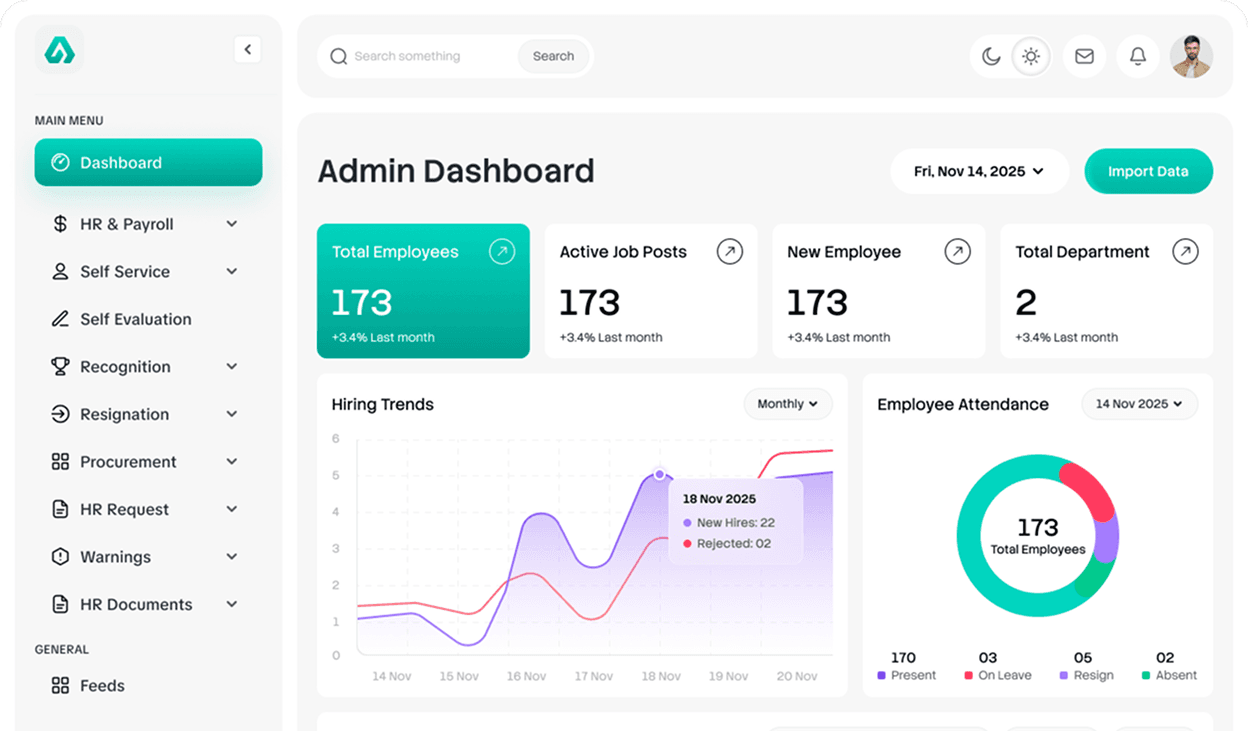
Task: Select the Dashboard sidebar icon
Action: click(x=61, y=162)
